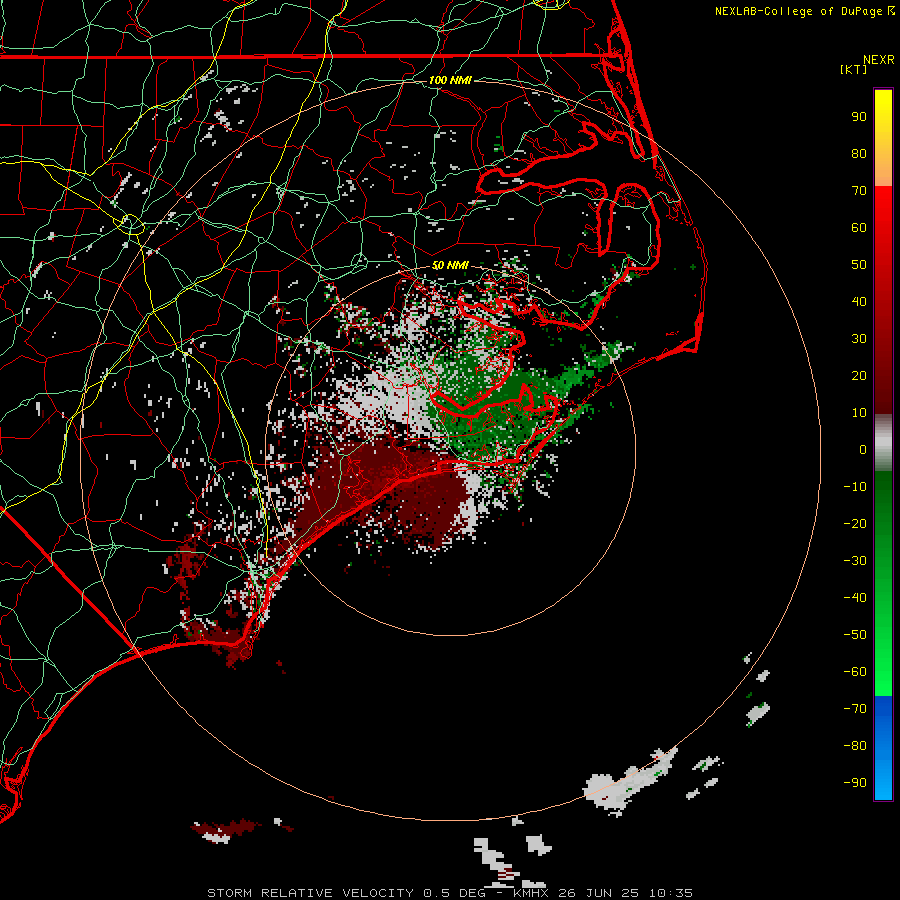Viewport: 900px width, 900px height.
Task: Click the 10 value on the velocity scale
Action: [x=859, y=413]
